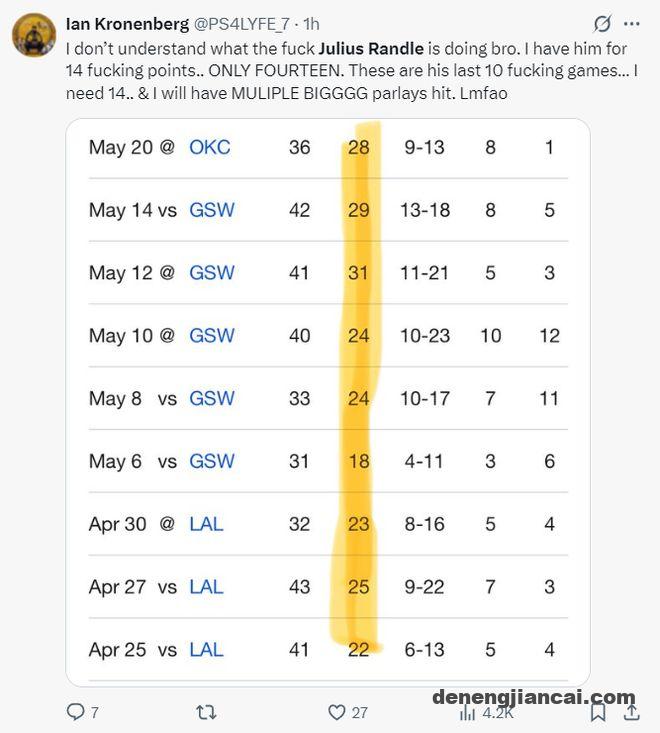Click LAL in the Apr 30 row
Viewport: 660px width, 733px height.
tap(206, 524)
